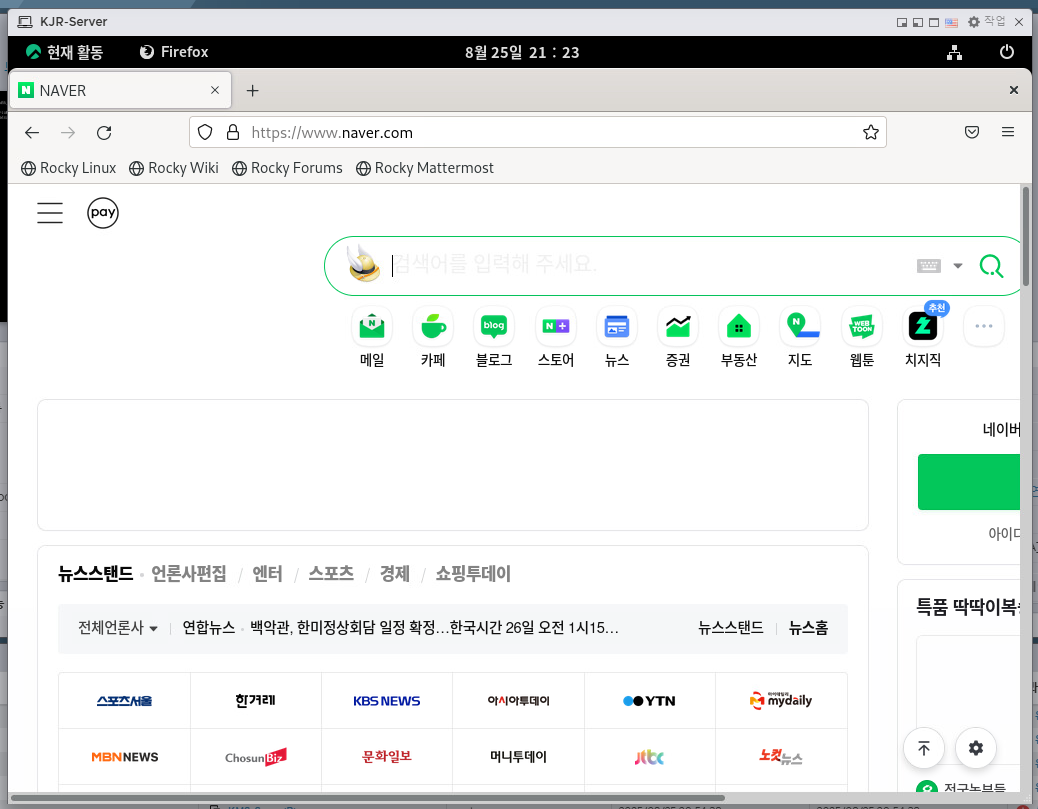Bookmark this page with the star icon
The image size is (1038, 809).
[x=871, y=132]
